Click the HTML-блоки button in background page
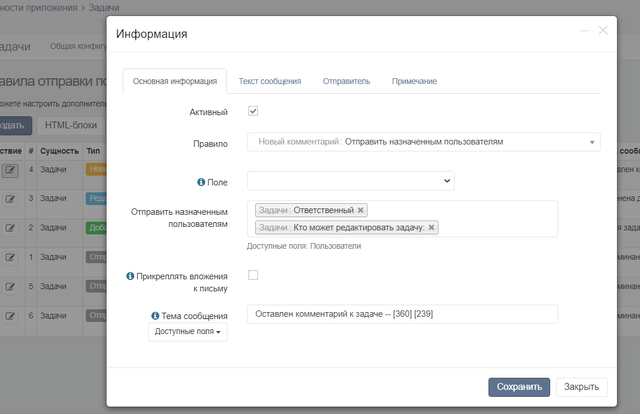 point(71,125)
